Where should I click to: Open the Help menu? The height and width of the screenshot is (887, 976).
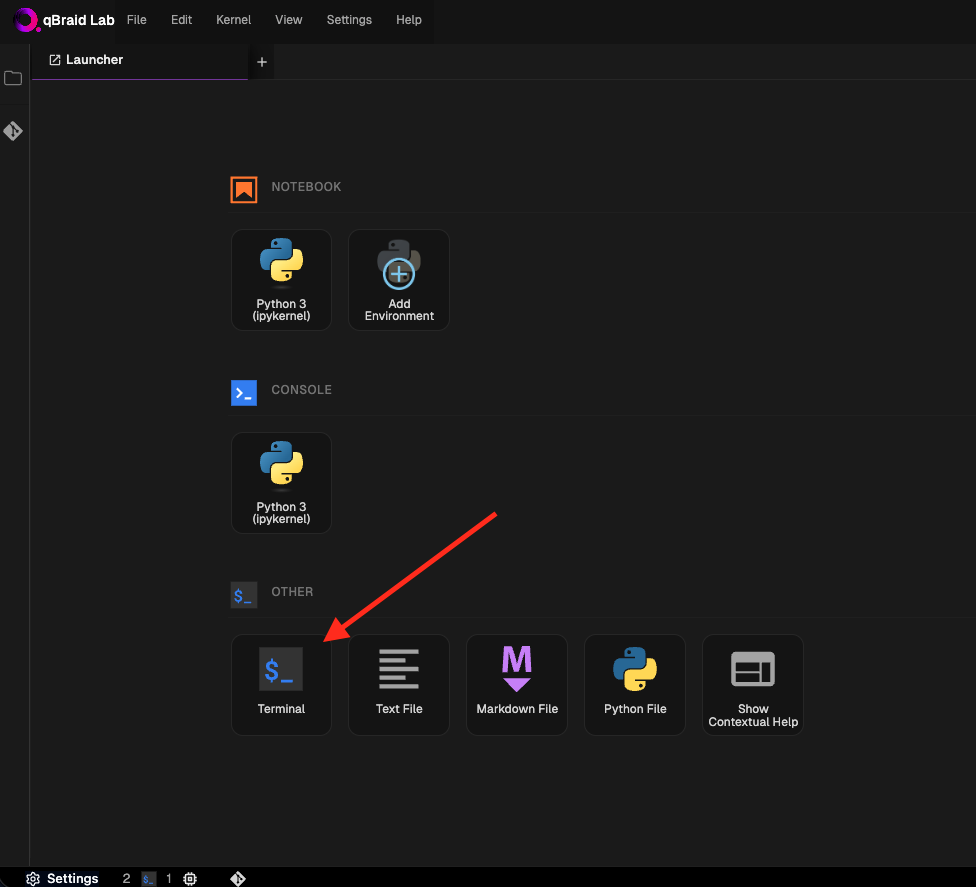coord(409,20)
